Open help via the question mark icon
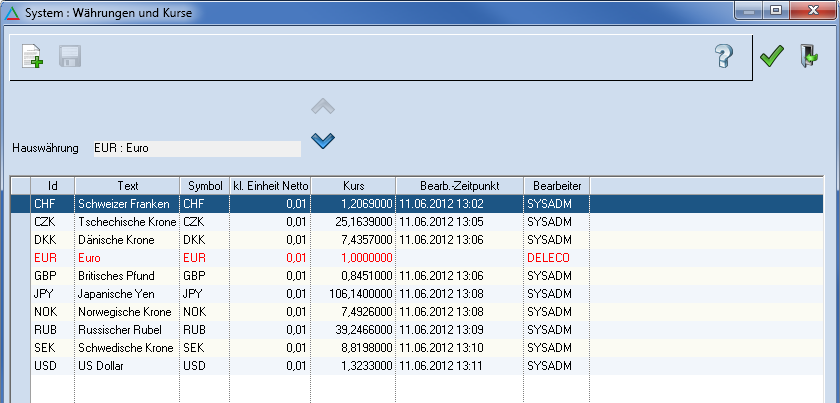 coord(725,57)
